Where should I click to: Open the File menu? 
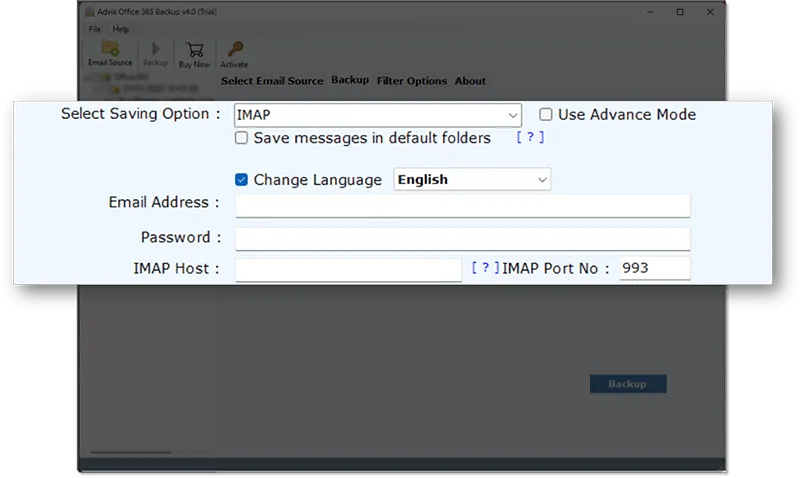(x=95, y=29)
